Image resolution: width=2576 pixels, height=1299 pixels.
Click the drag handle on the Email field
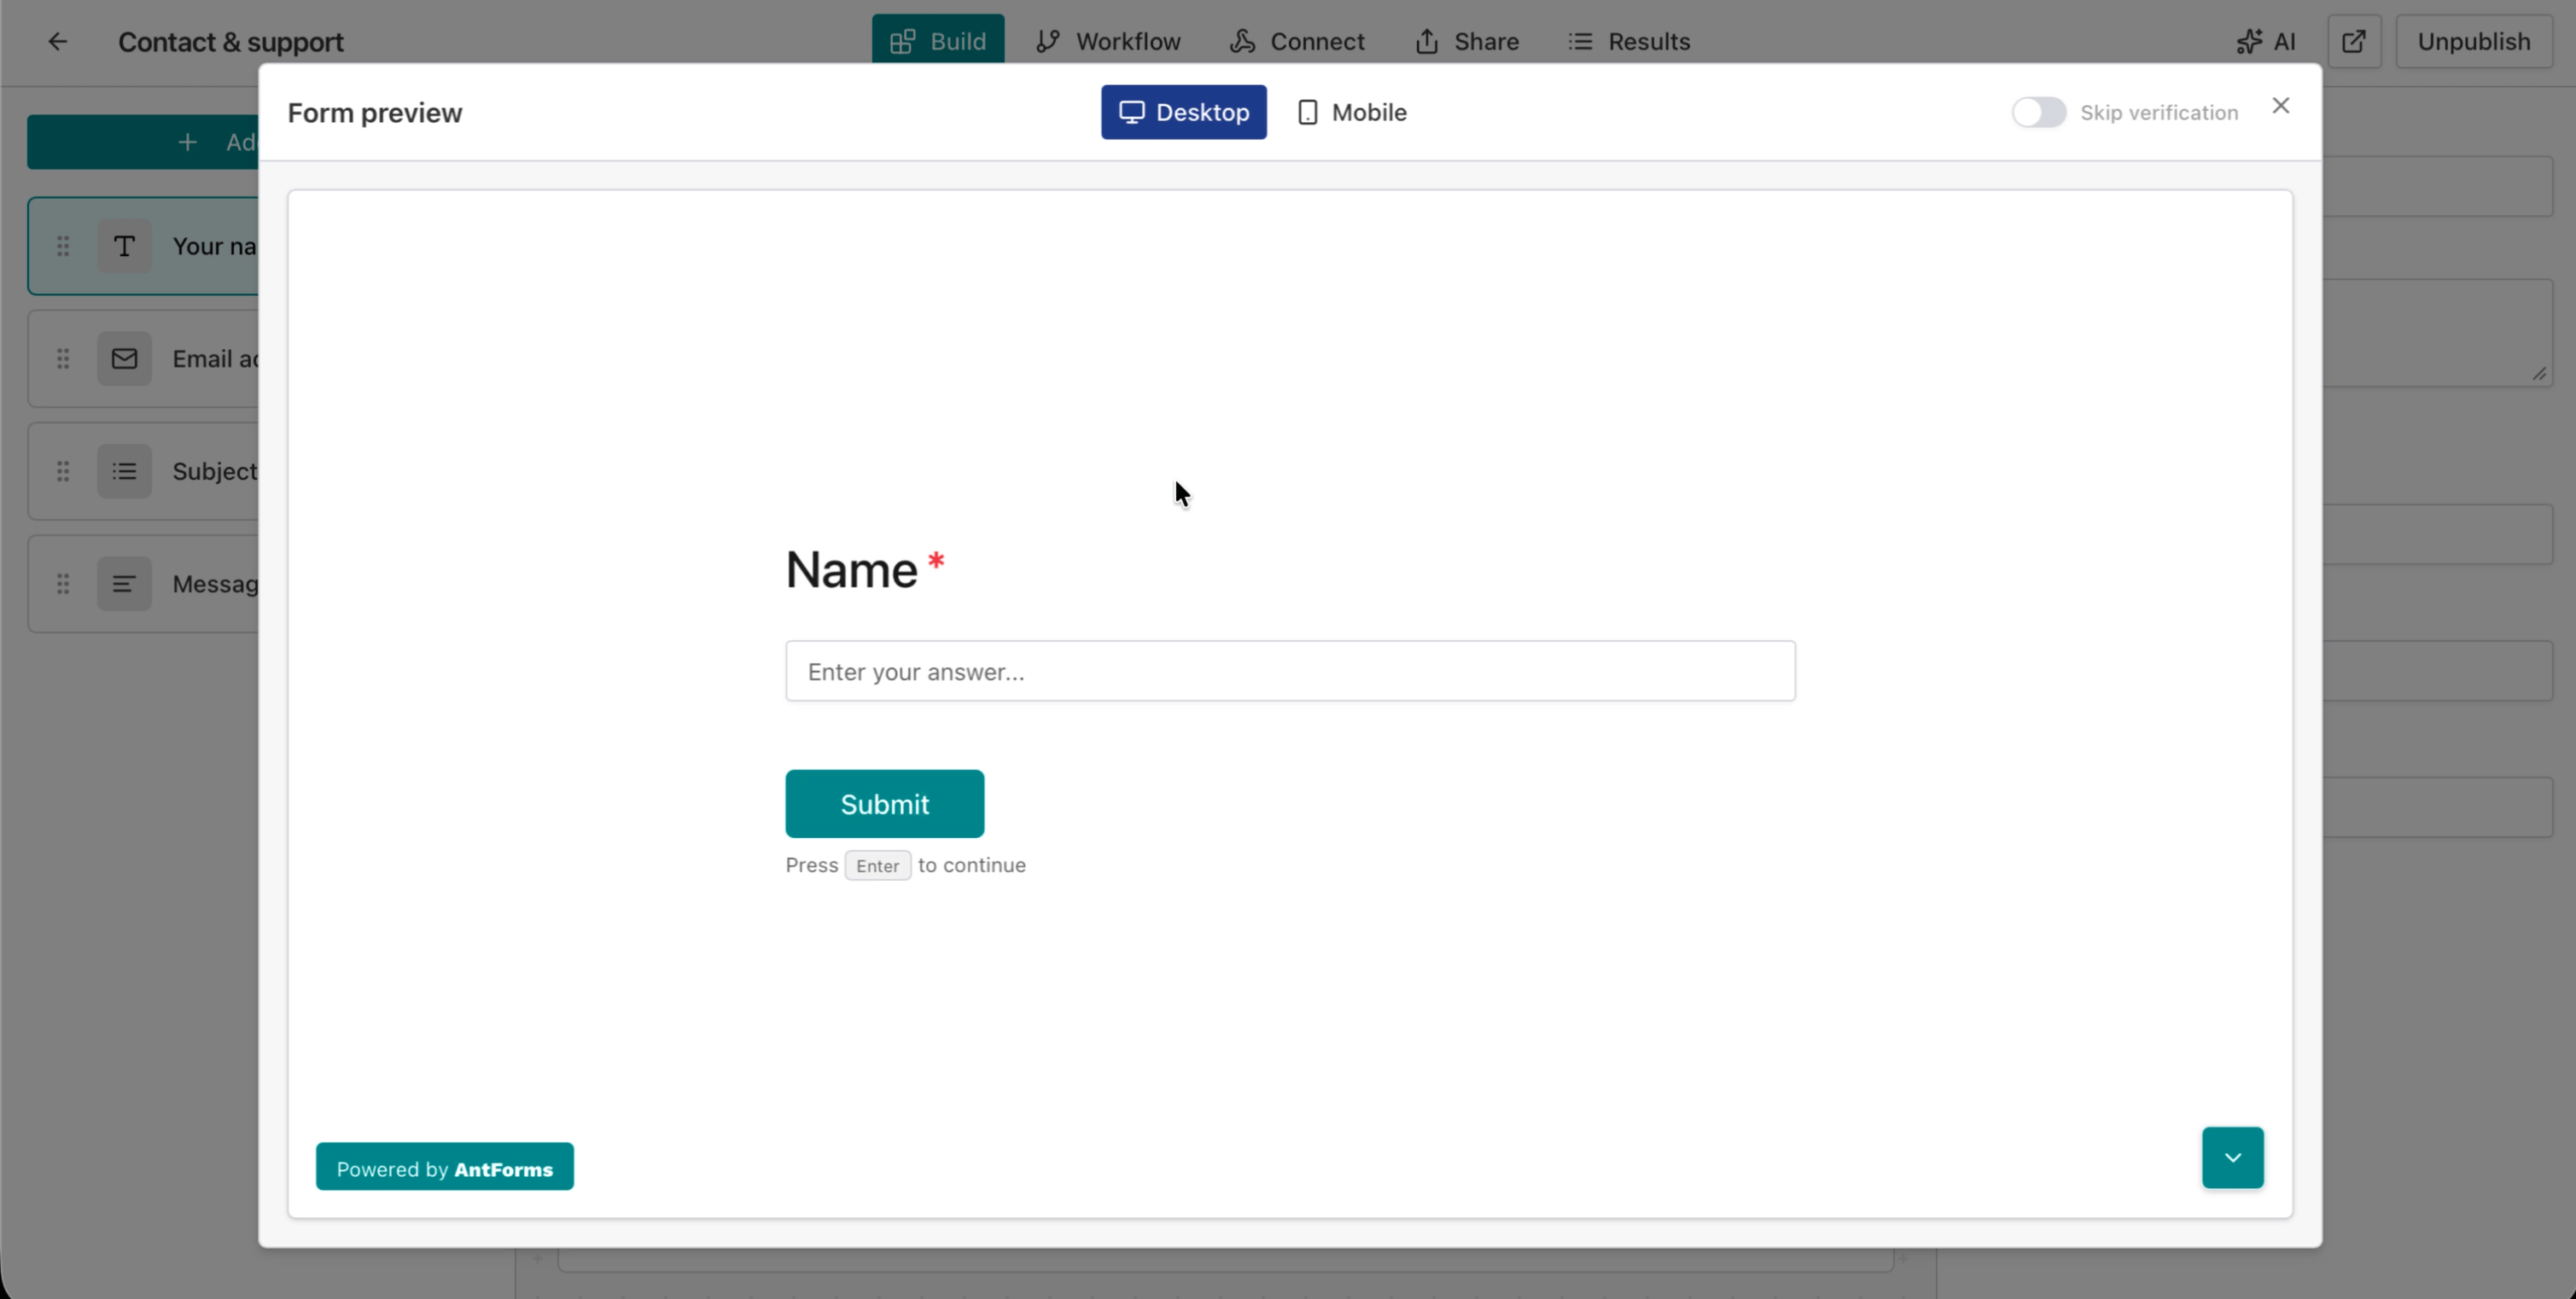click(63, 358)
